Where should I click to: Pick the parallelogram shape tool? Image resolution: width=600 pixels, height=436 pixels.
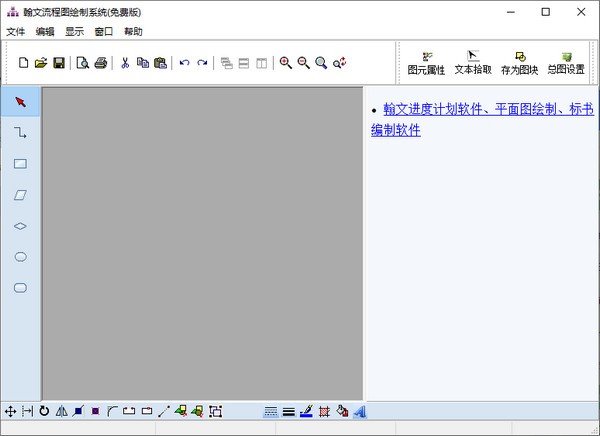click(20, 195)
